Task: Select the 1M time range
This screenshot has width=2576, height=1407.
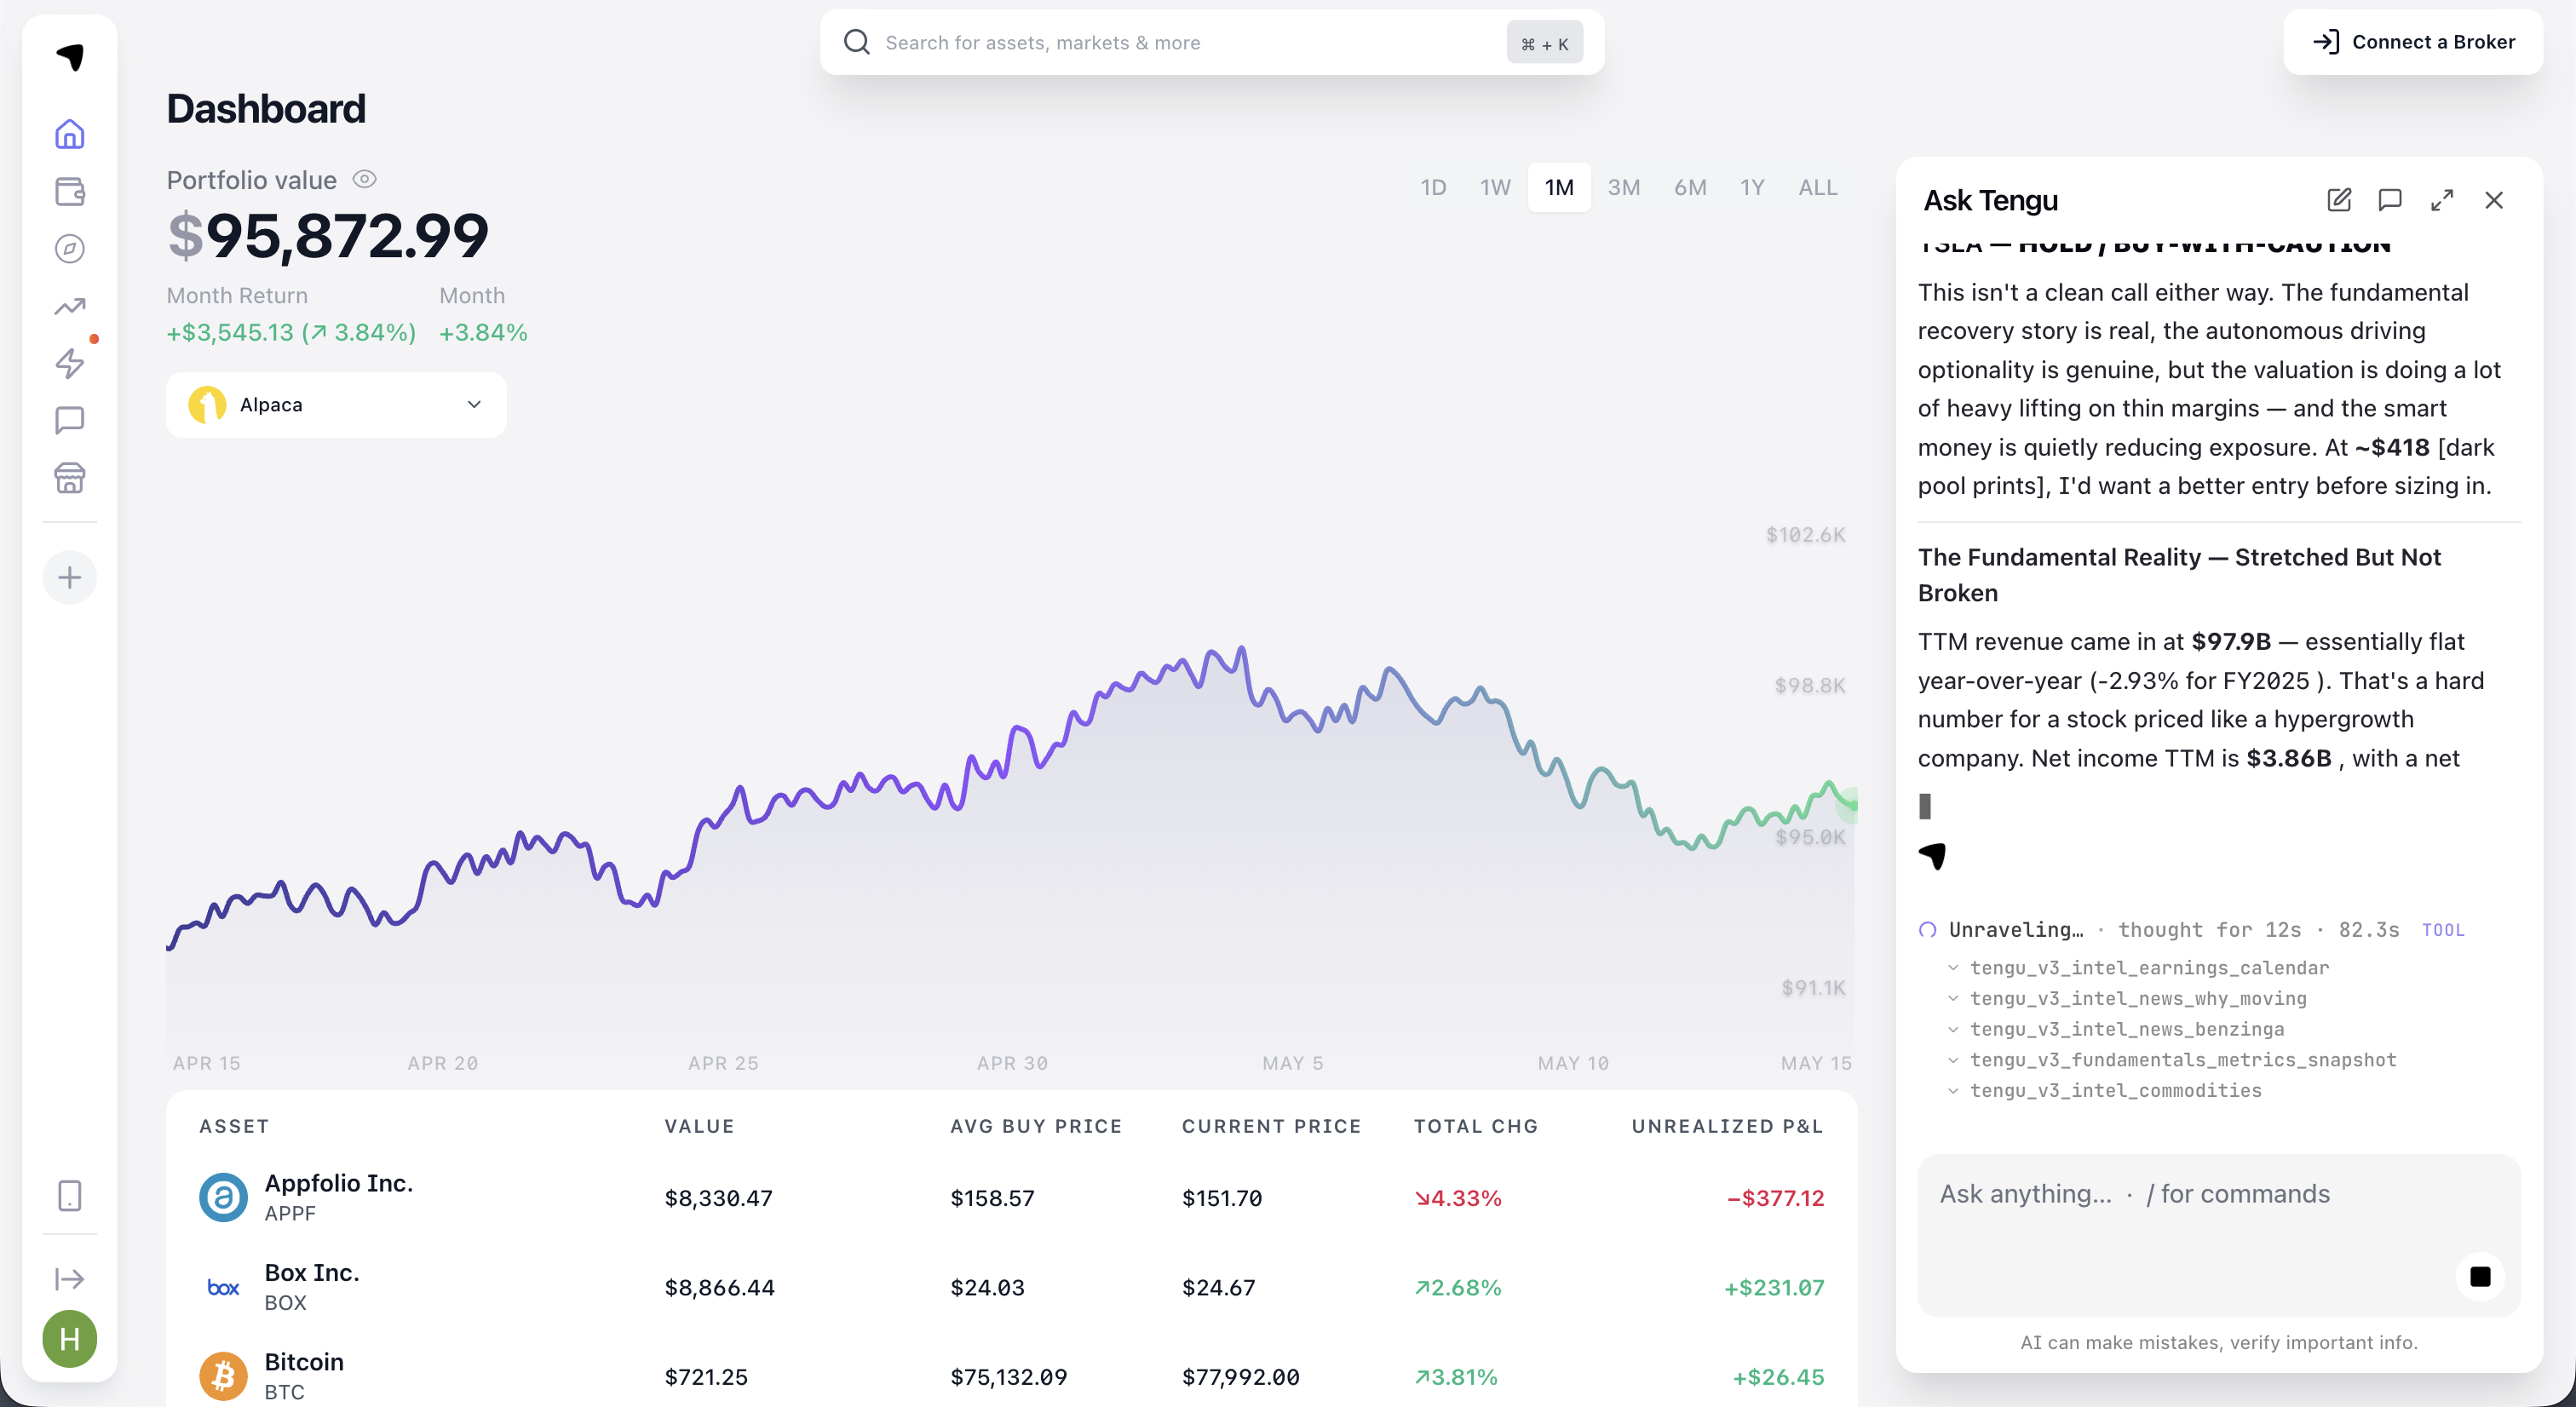Action: point(1559,188)
